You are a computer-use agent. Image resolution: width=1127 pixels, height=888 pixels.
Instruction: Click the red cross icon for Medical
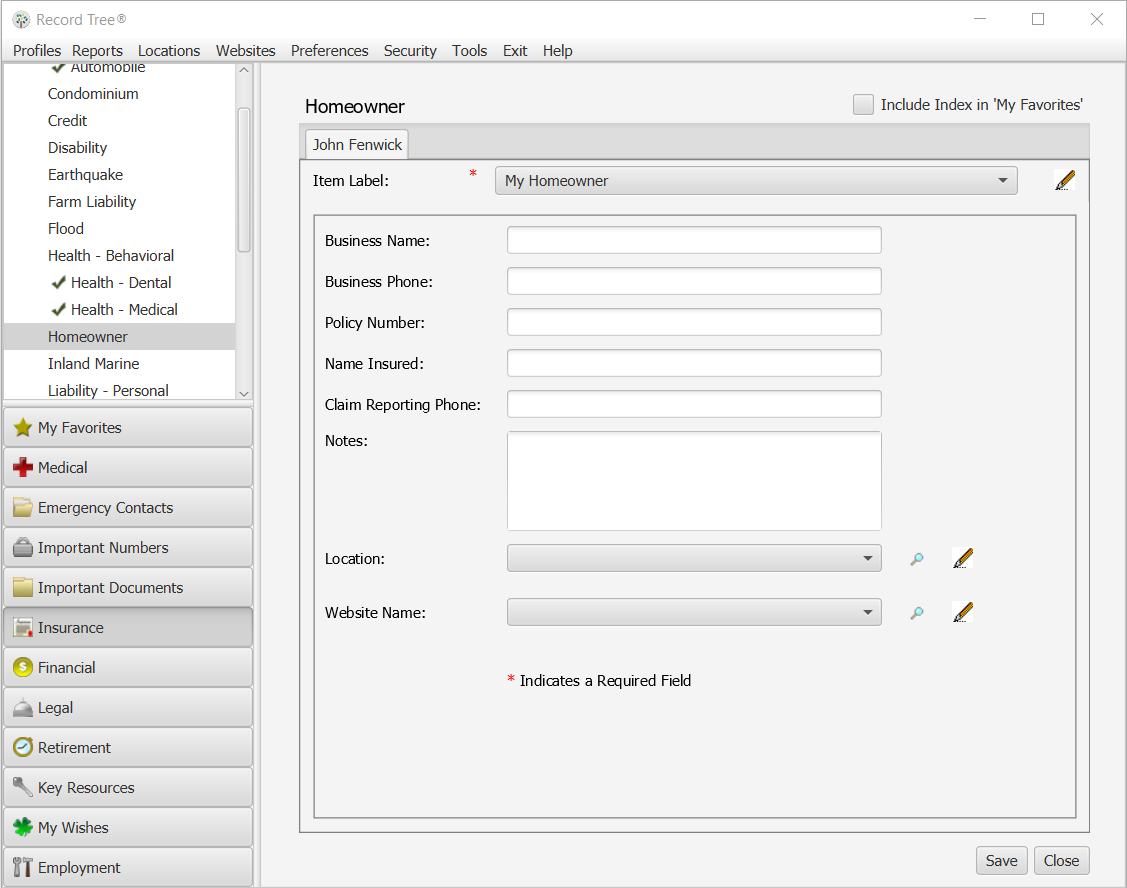click(21, 467)
